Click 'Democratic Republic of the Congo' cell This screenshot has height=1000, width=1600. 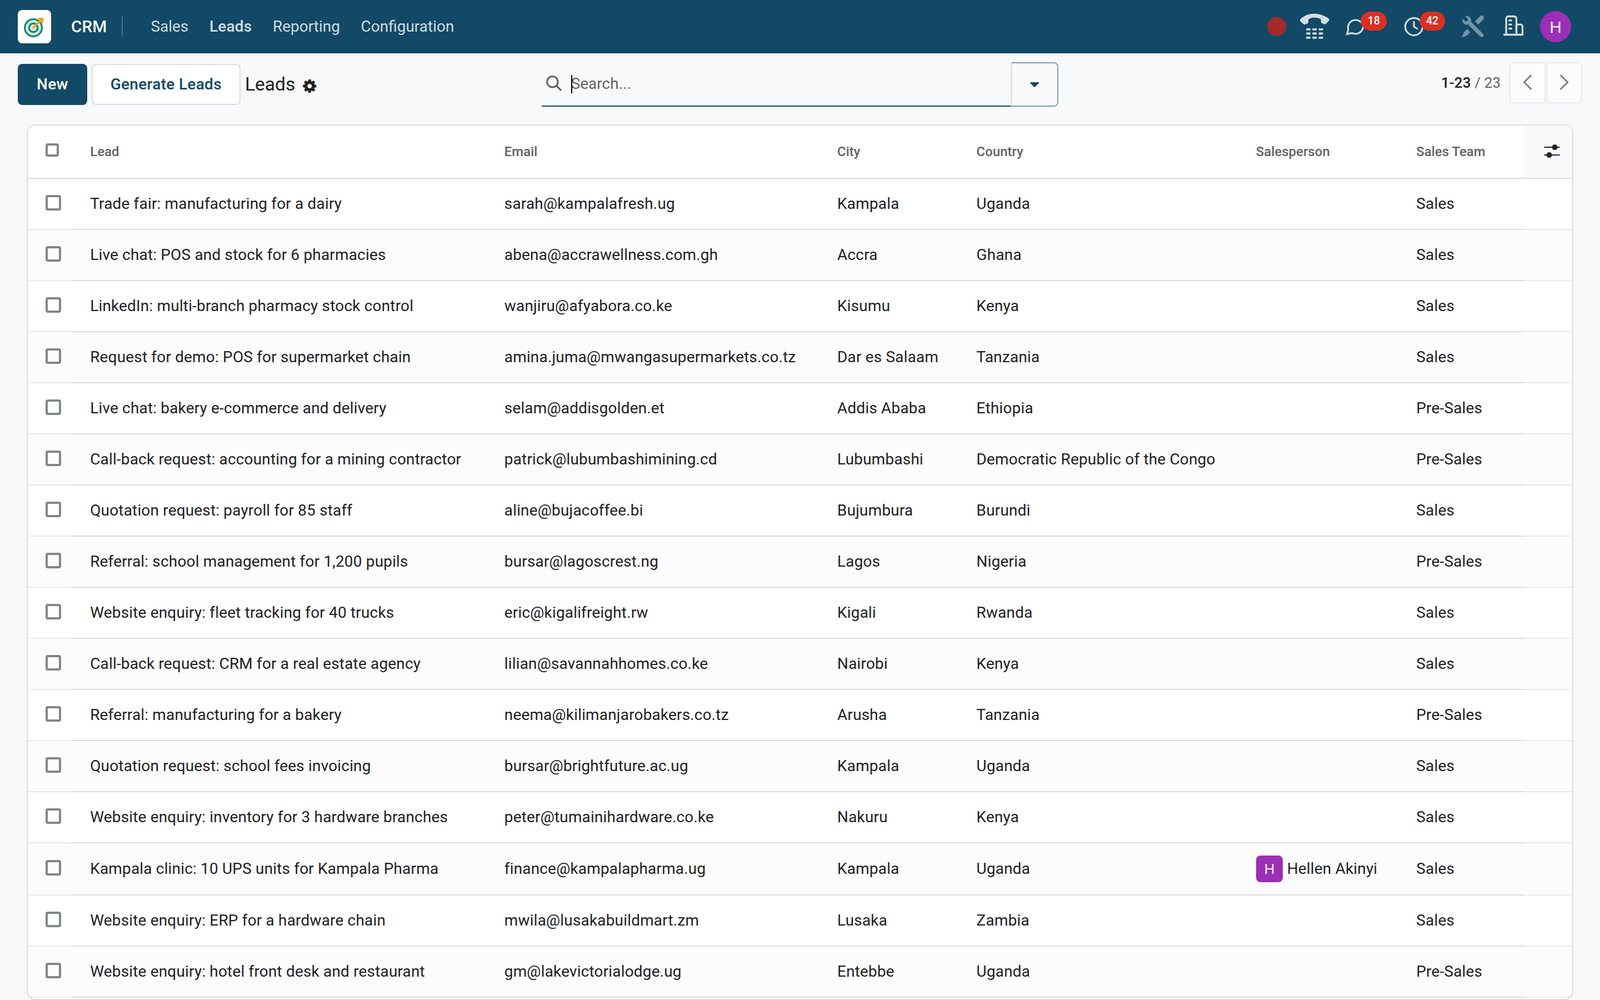[1095, 459]
